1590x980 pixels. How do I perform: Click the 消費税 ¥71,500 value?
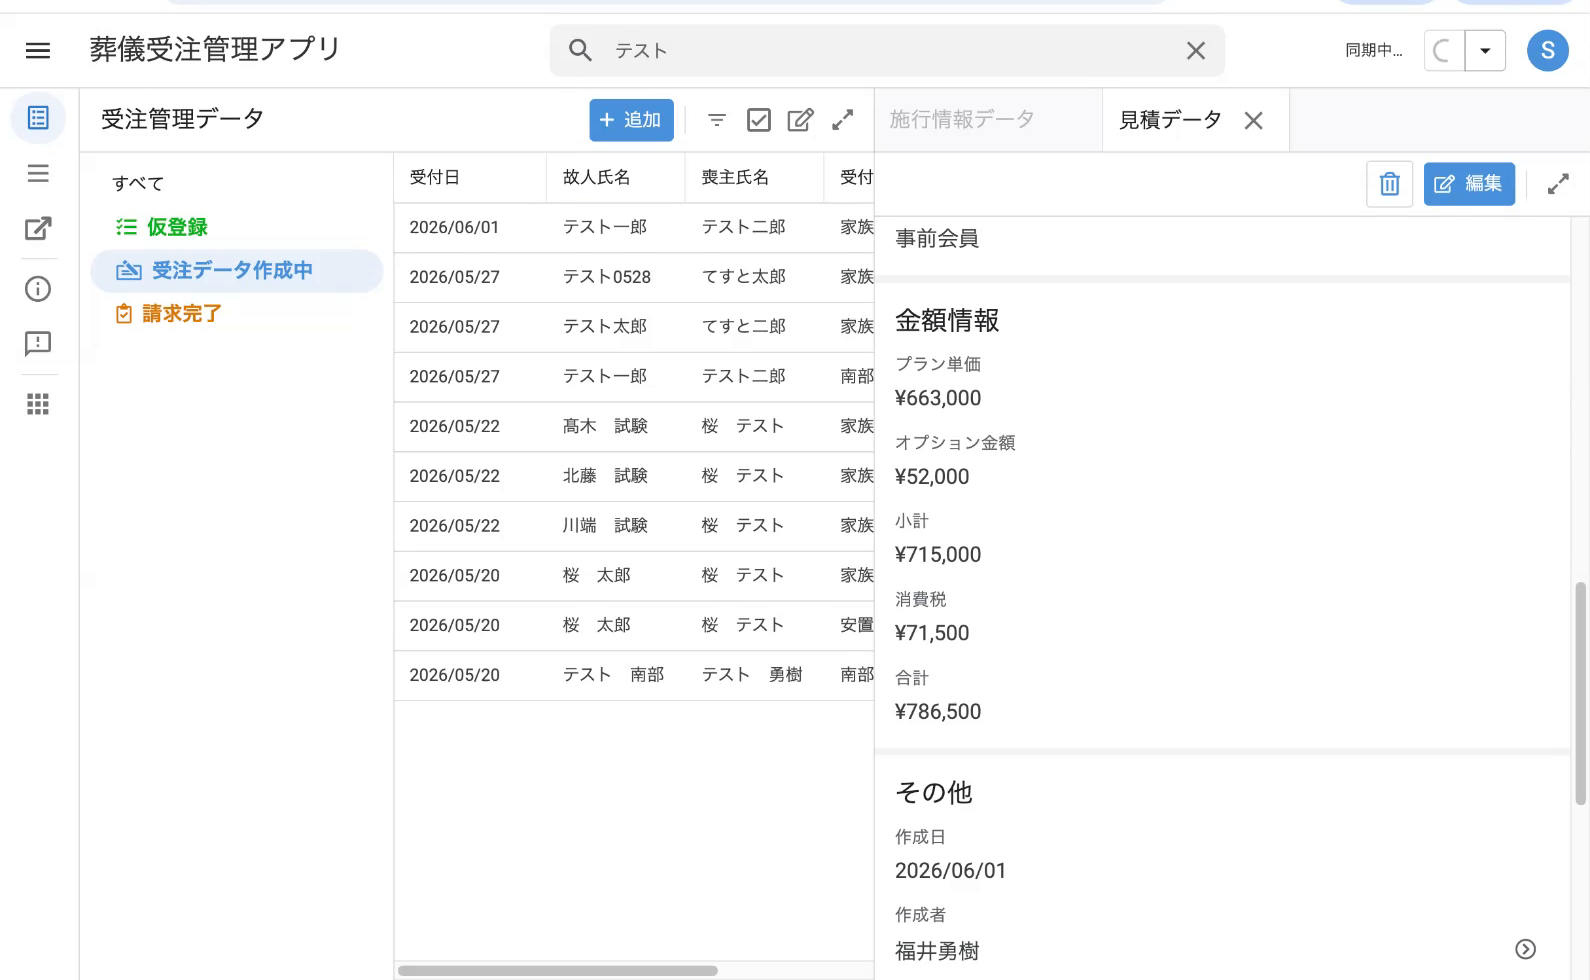(x=932, y=633)
